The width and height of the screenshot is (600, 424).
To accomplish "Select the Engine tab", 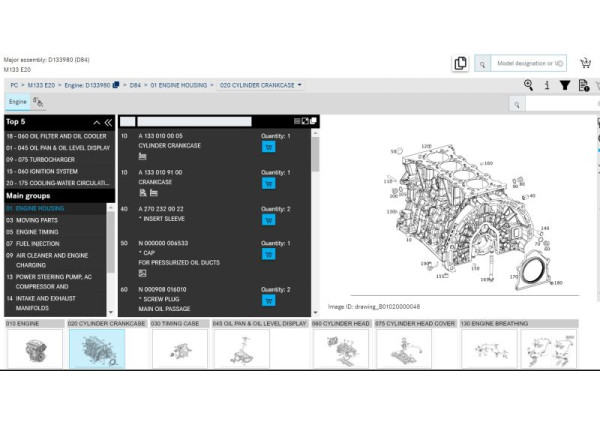I will 18,102.
